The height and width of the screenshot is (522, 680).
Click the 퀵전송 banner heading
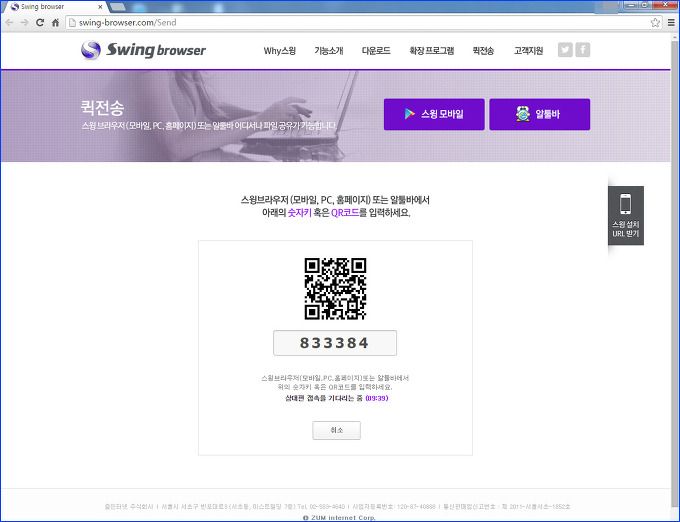[x=102, y=108]
